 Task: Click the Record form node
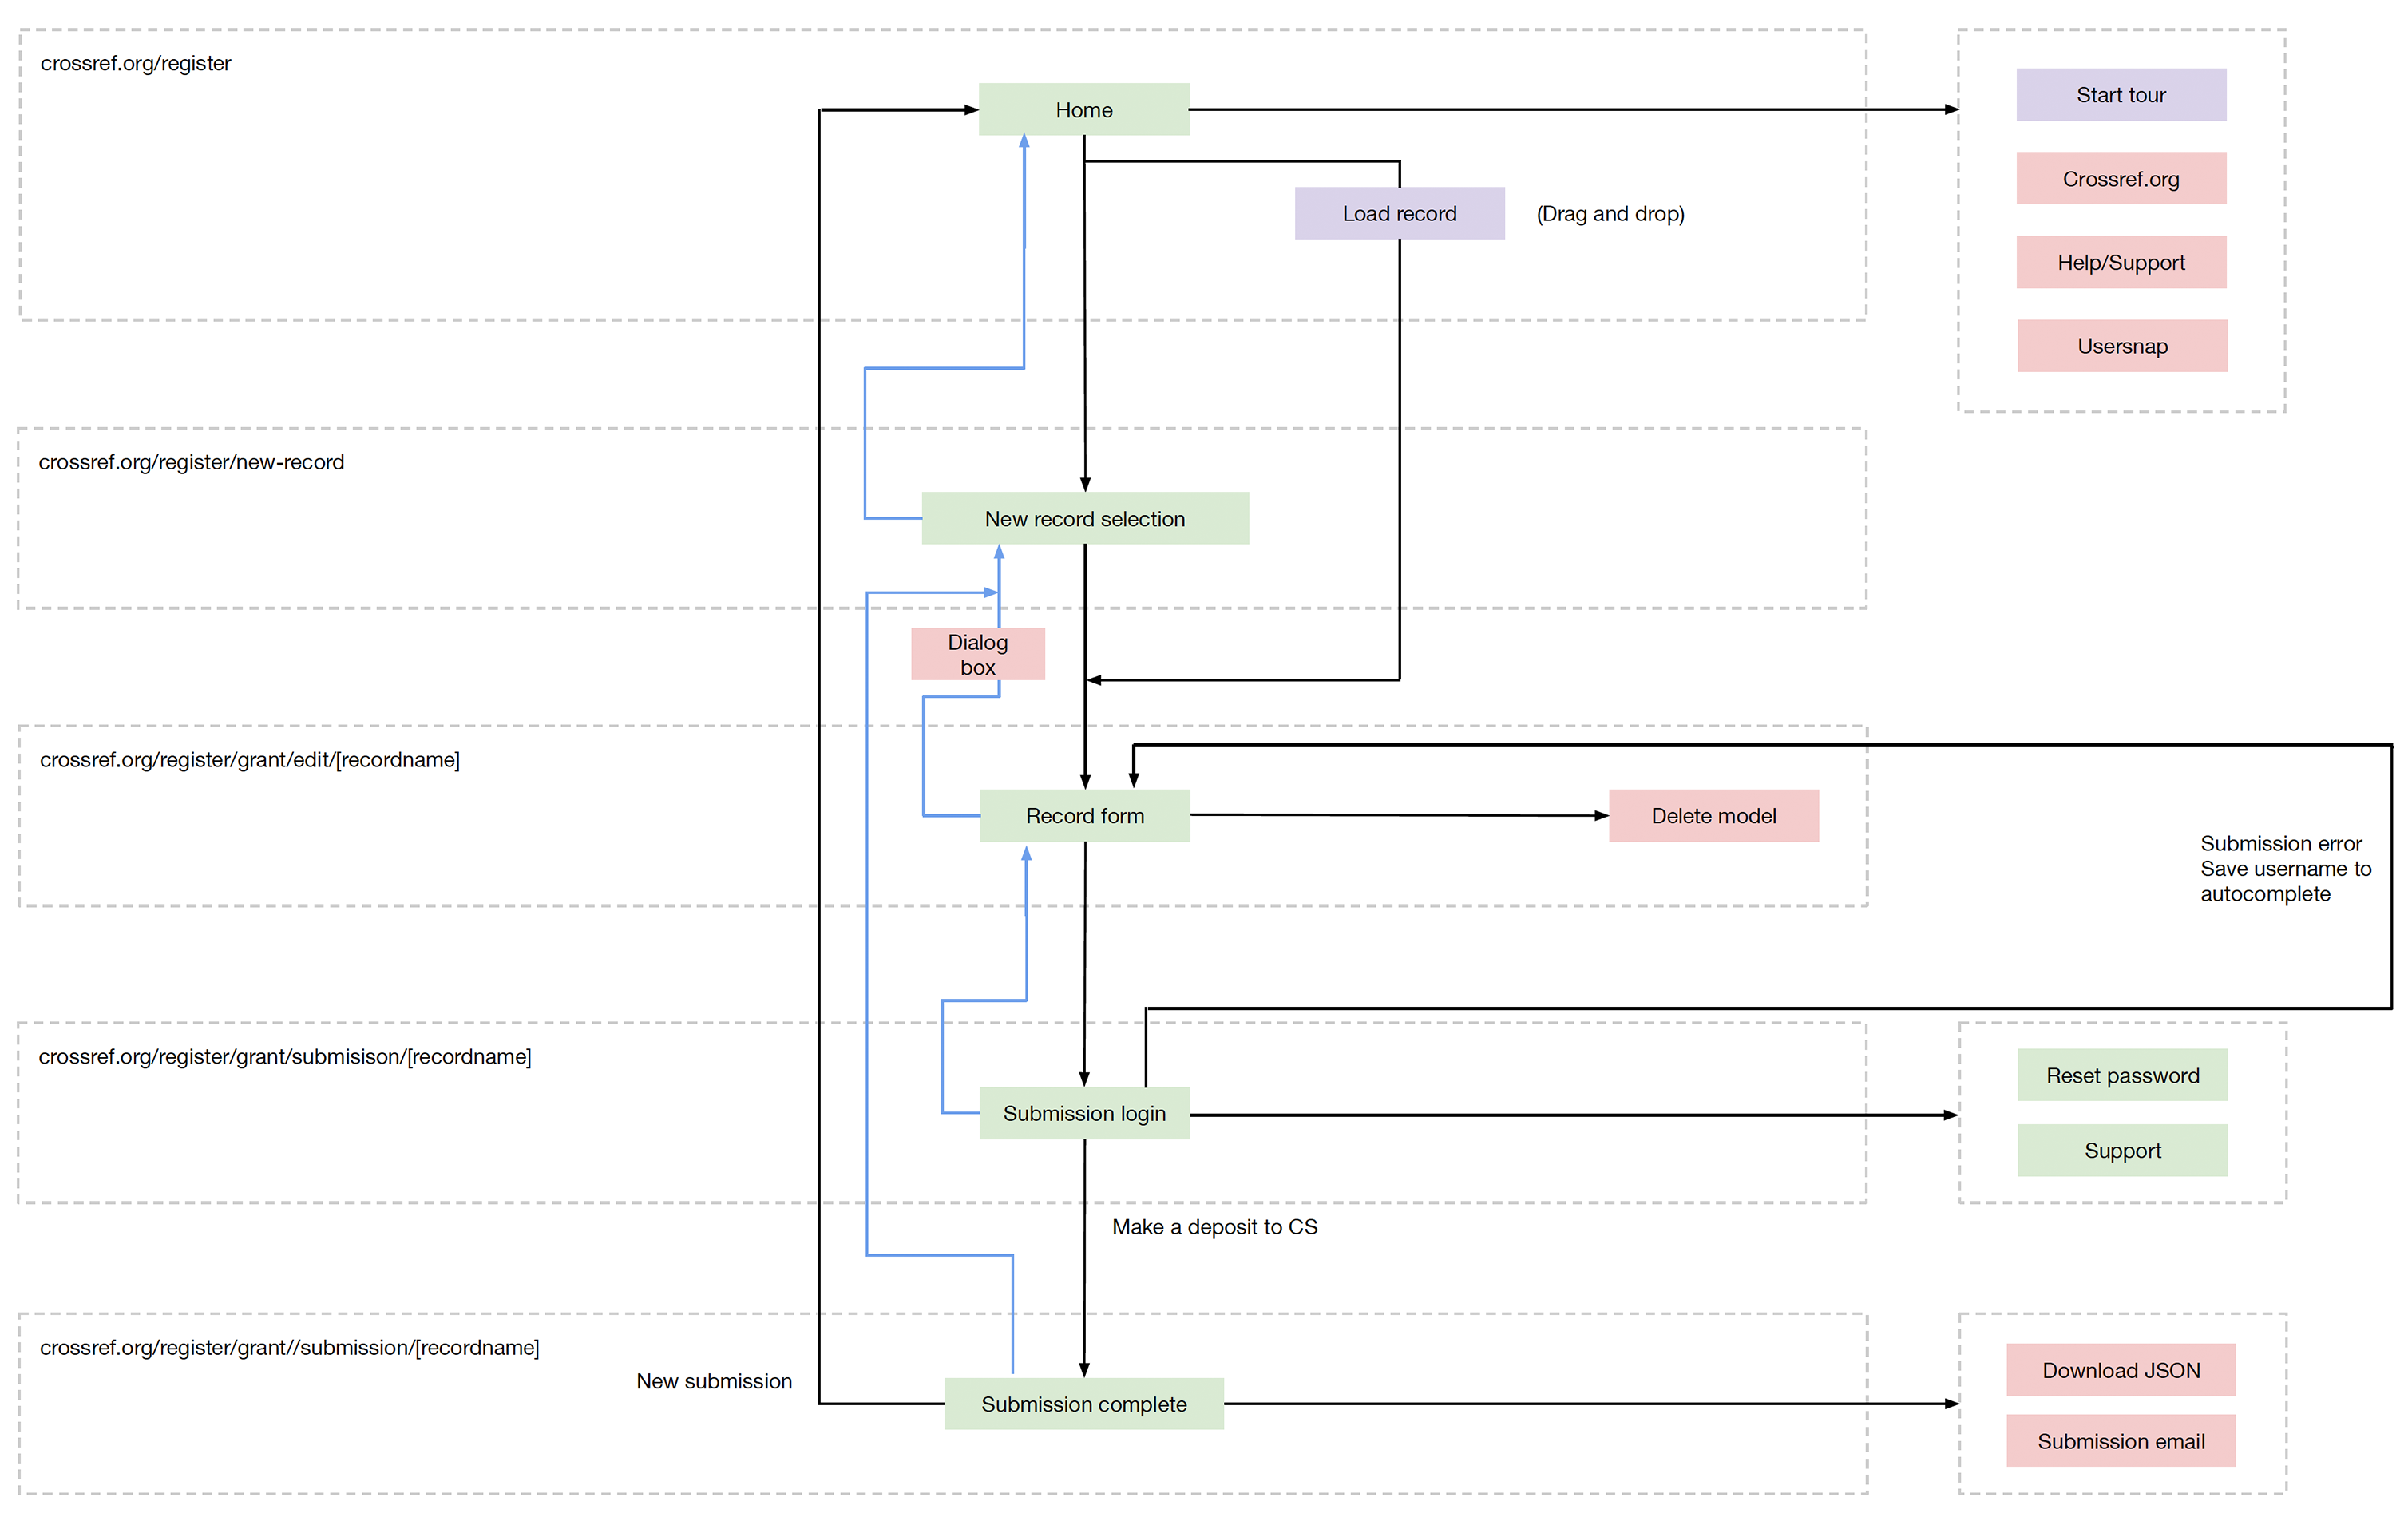coord(1084,816)
